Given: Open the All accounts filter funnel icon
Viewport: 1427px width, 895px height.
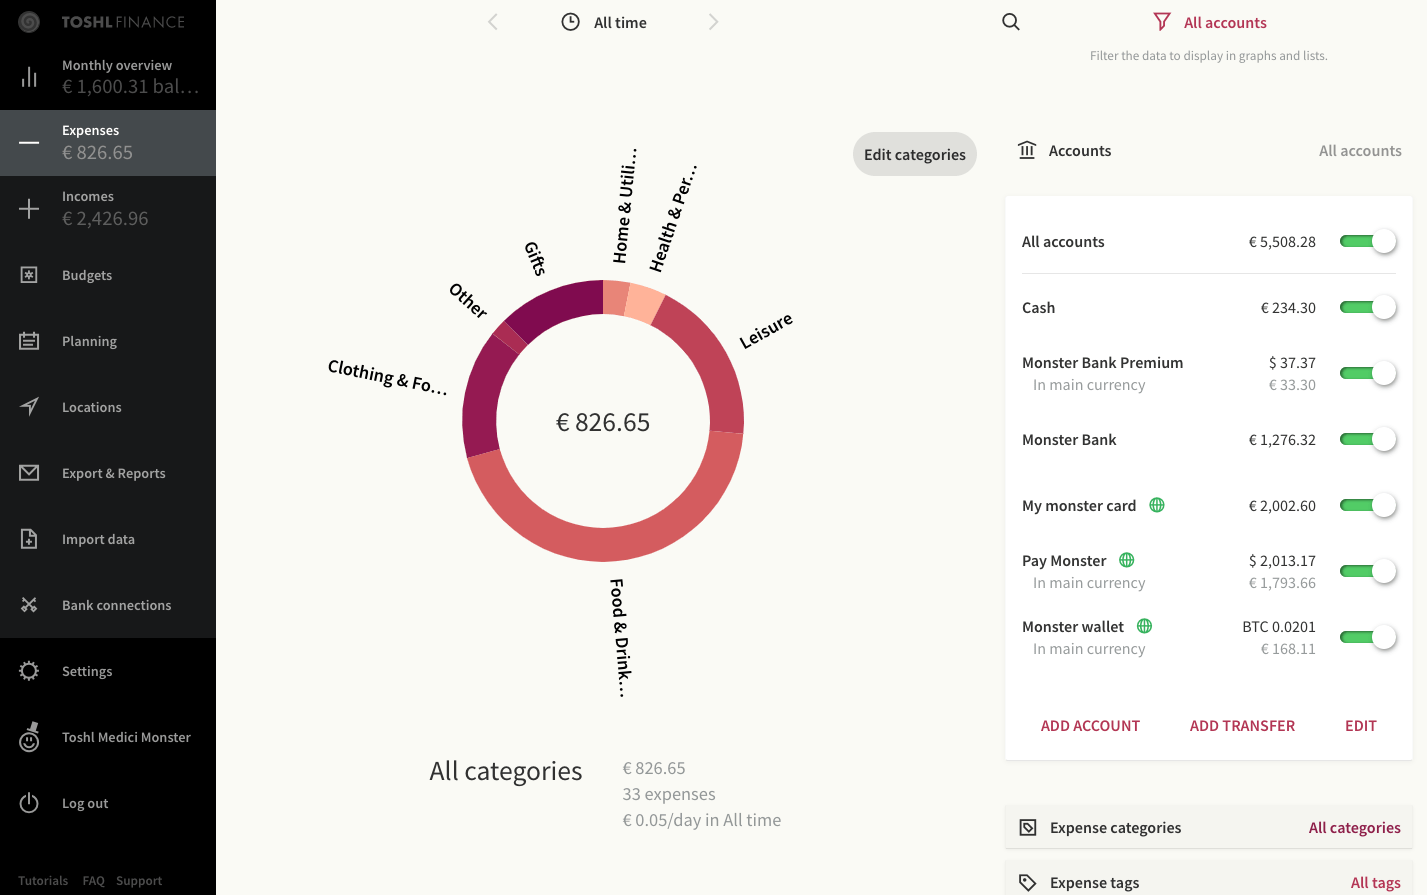Looking at the screenshot, I should click(x=1161, y=21).
